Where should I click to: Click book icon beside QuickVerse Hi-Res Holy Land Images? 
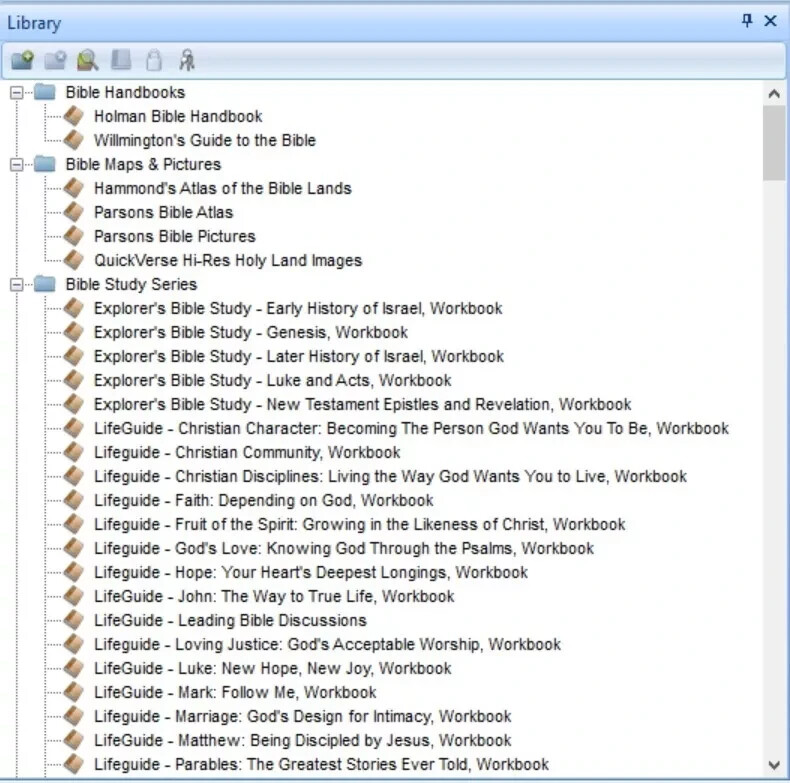click(x=74, y=260)
